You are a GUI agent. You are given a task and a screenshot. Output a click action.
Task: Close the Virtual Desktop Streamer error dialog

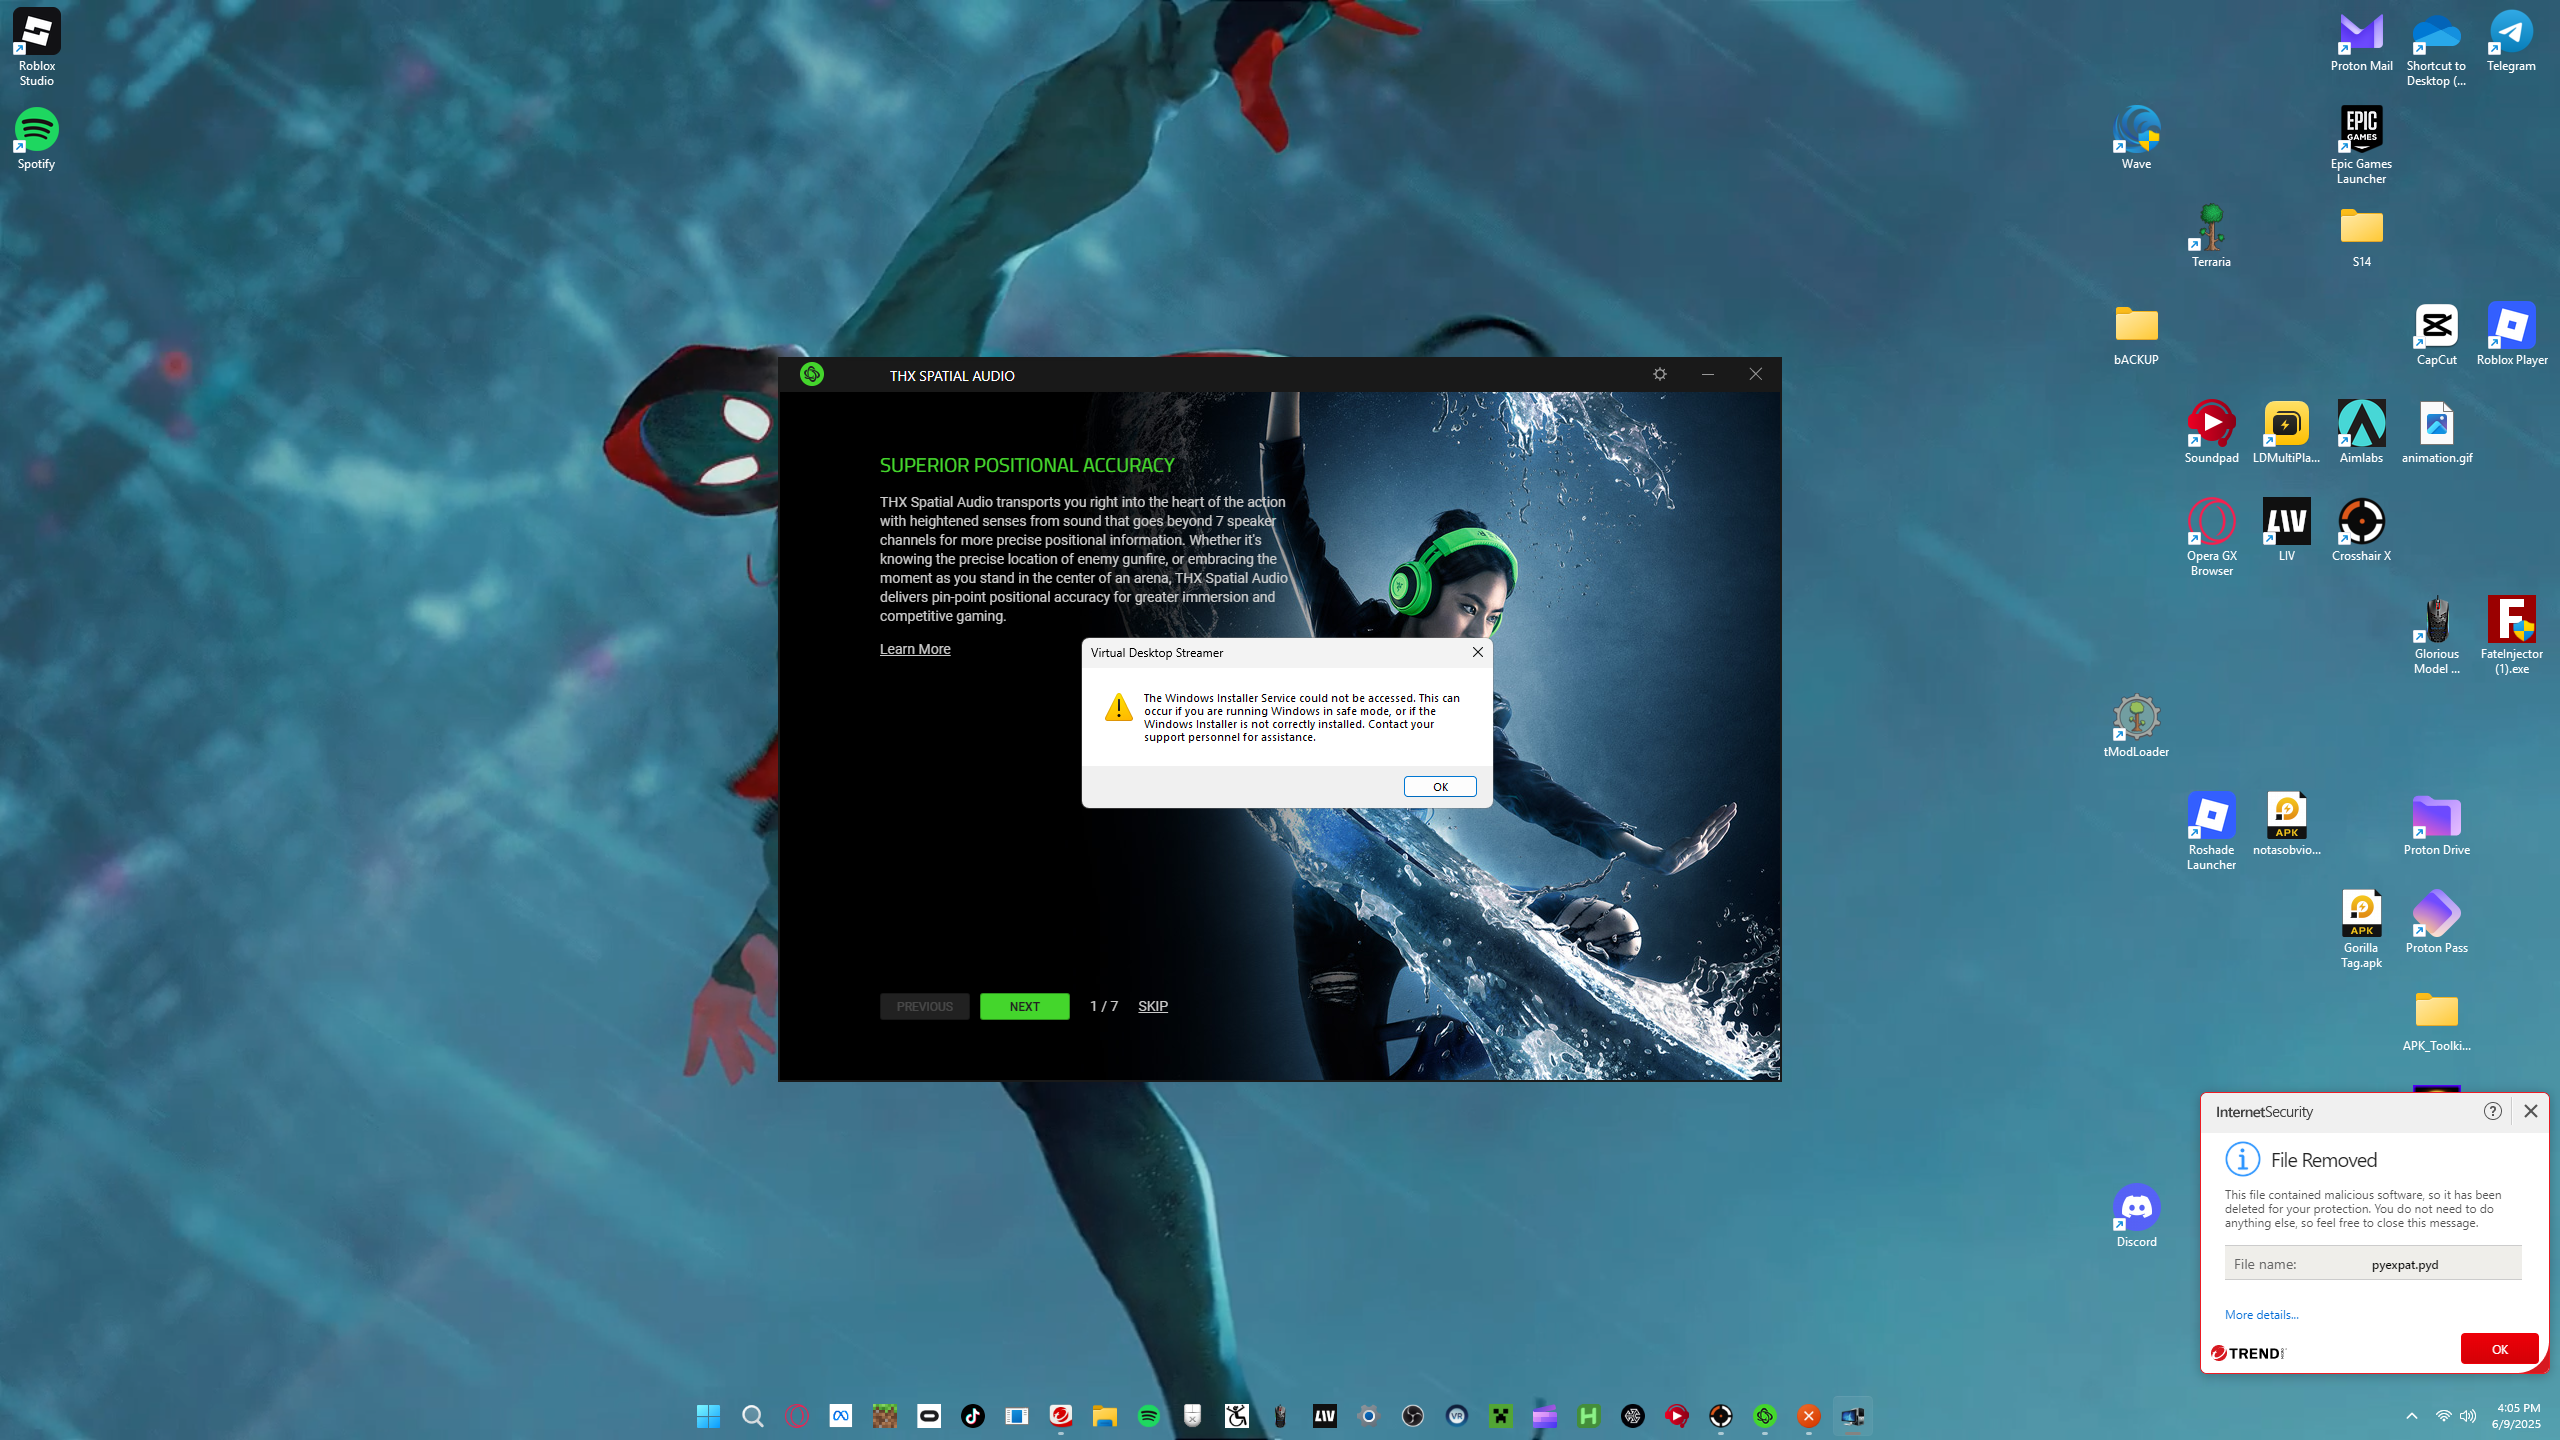(x=1477, y=652)
